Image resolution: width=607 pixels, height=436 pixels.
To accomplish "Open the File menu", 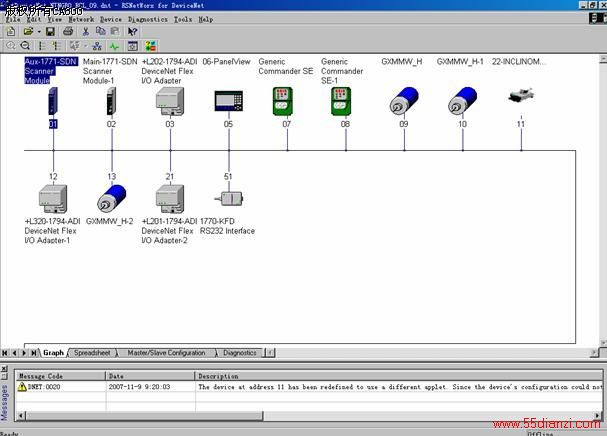I will click(13, 19).
